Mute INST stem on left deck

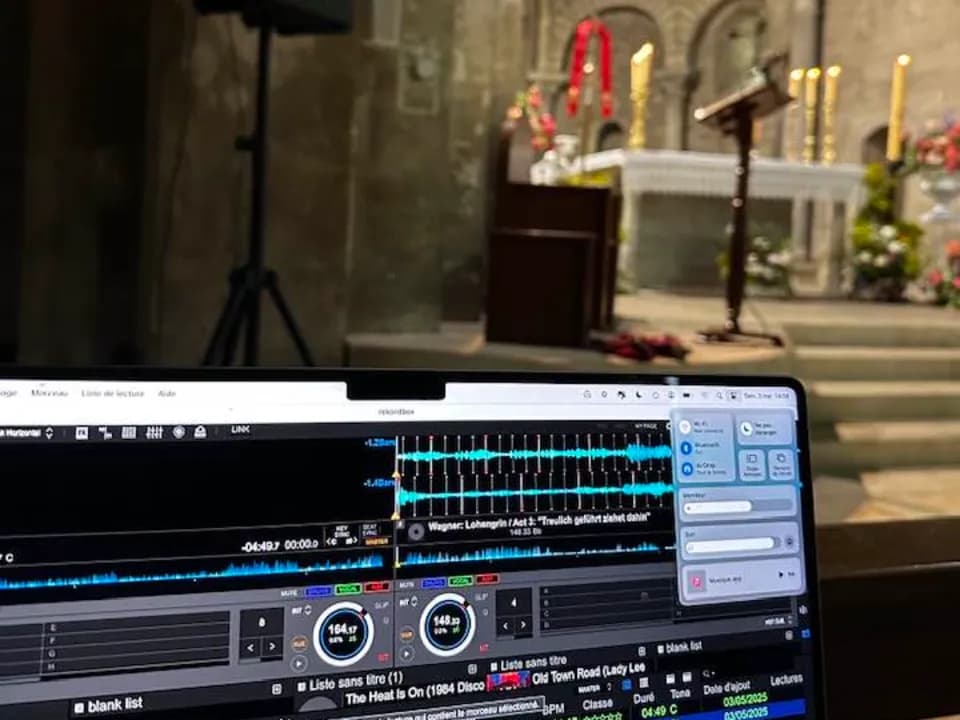tap(377, 588)
